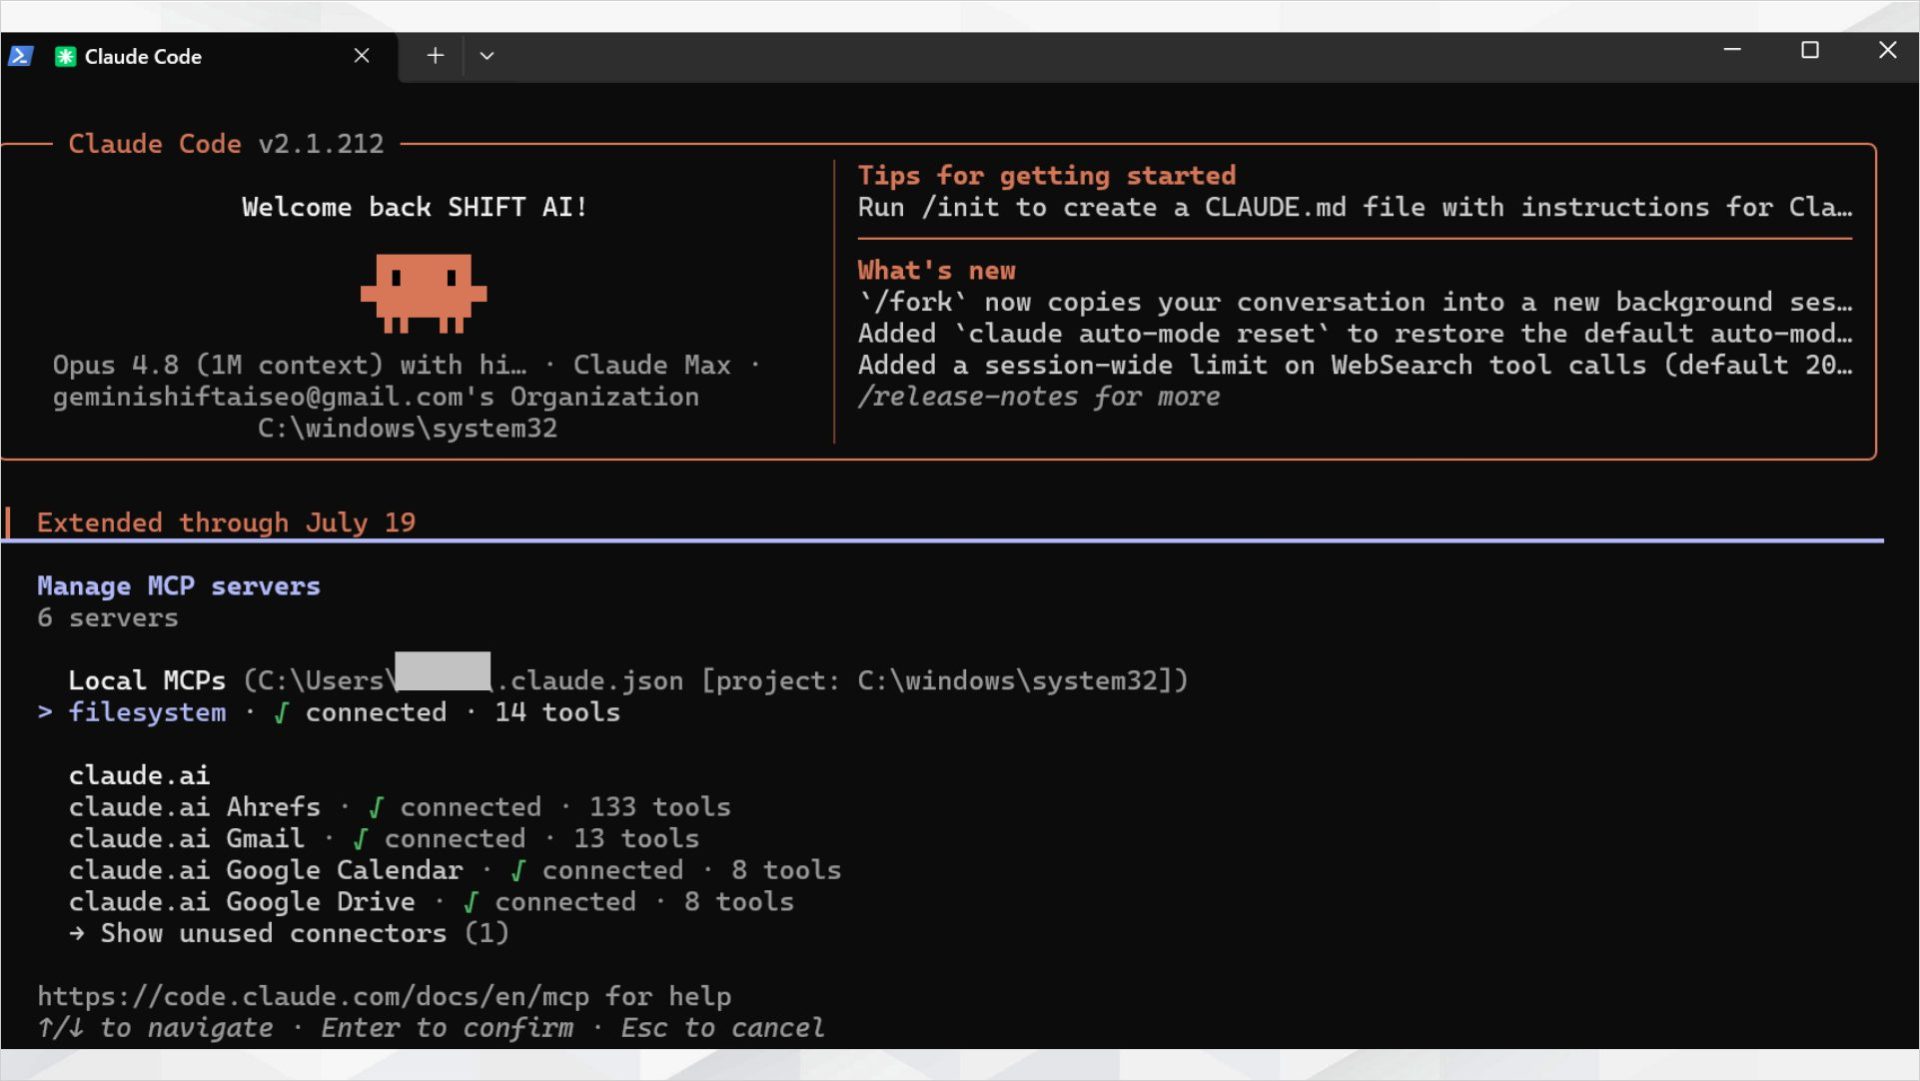
Task: Maximize the terminal window
Action: (x=1810, y=50)
